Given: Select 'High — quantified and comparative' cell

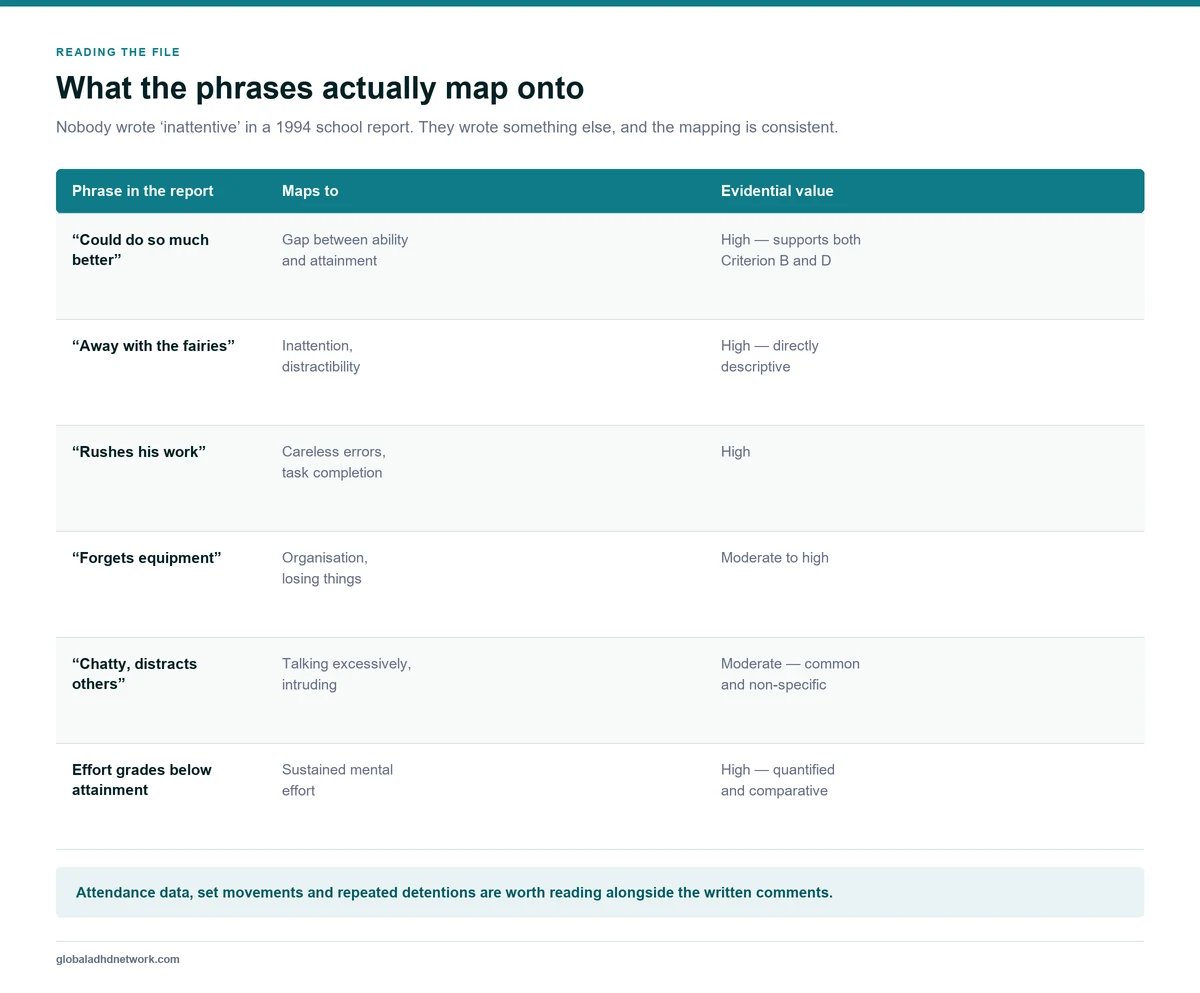Looking at the screenshot, I should click(778, 780).
